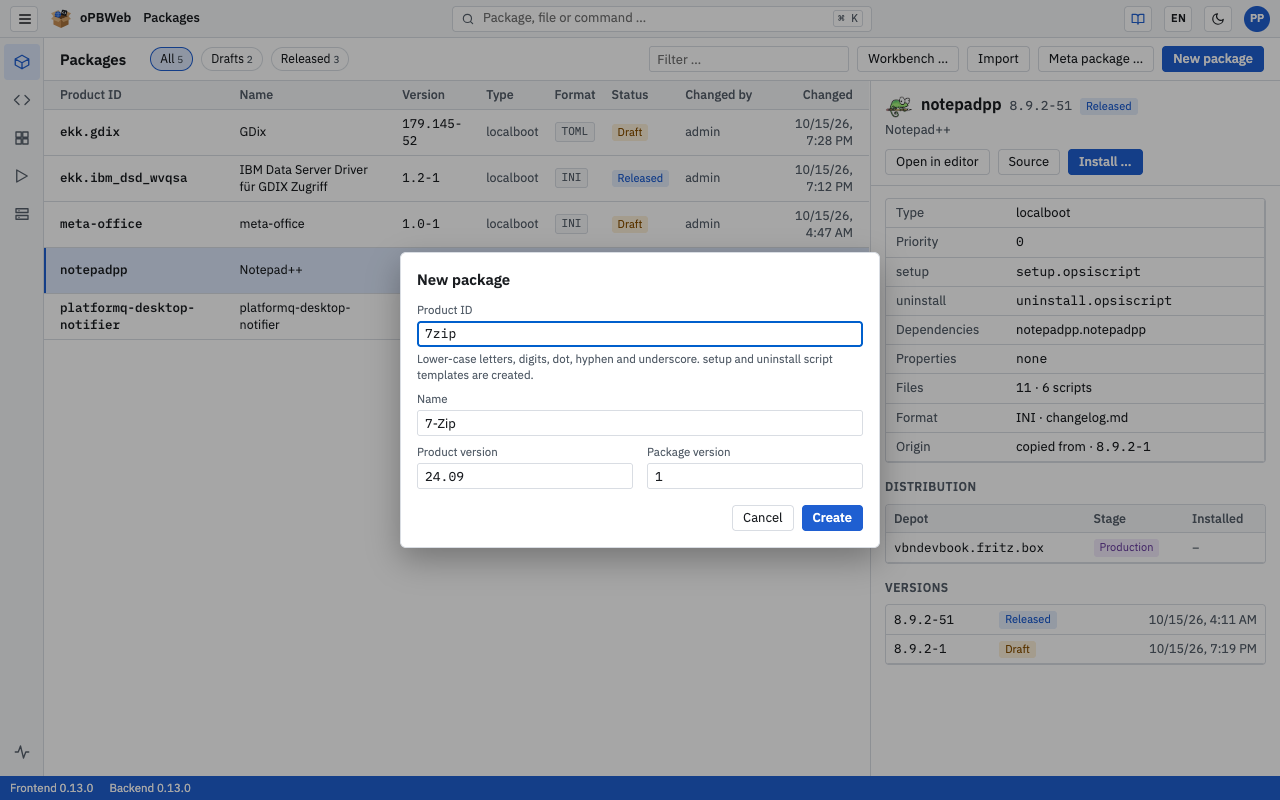The height and width of the screenshot is (800, 1280).
Task: Click the Import button
Action: point(998,59)
